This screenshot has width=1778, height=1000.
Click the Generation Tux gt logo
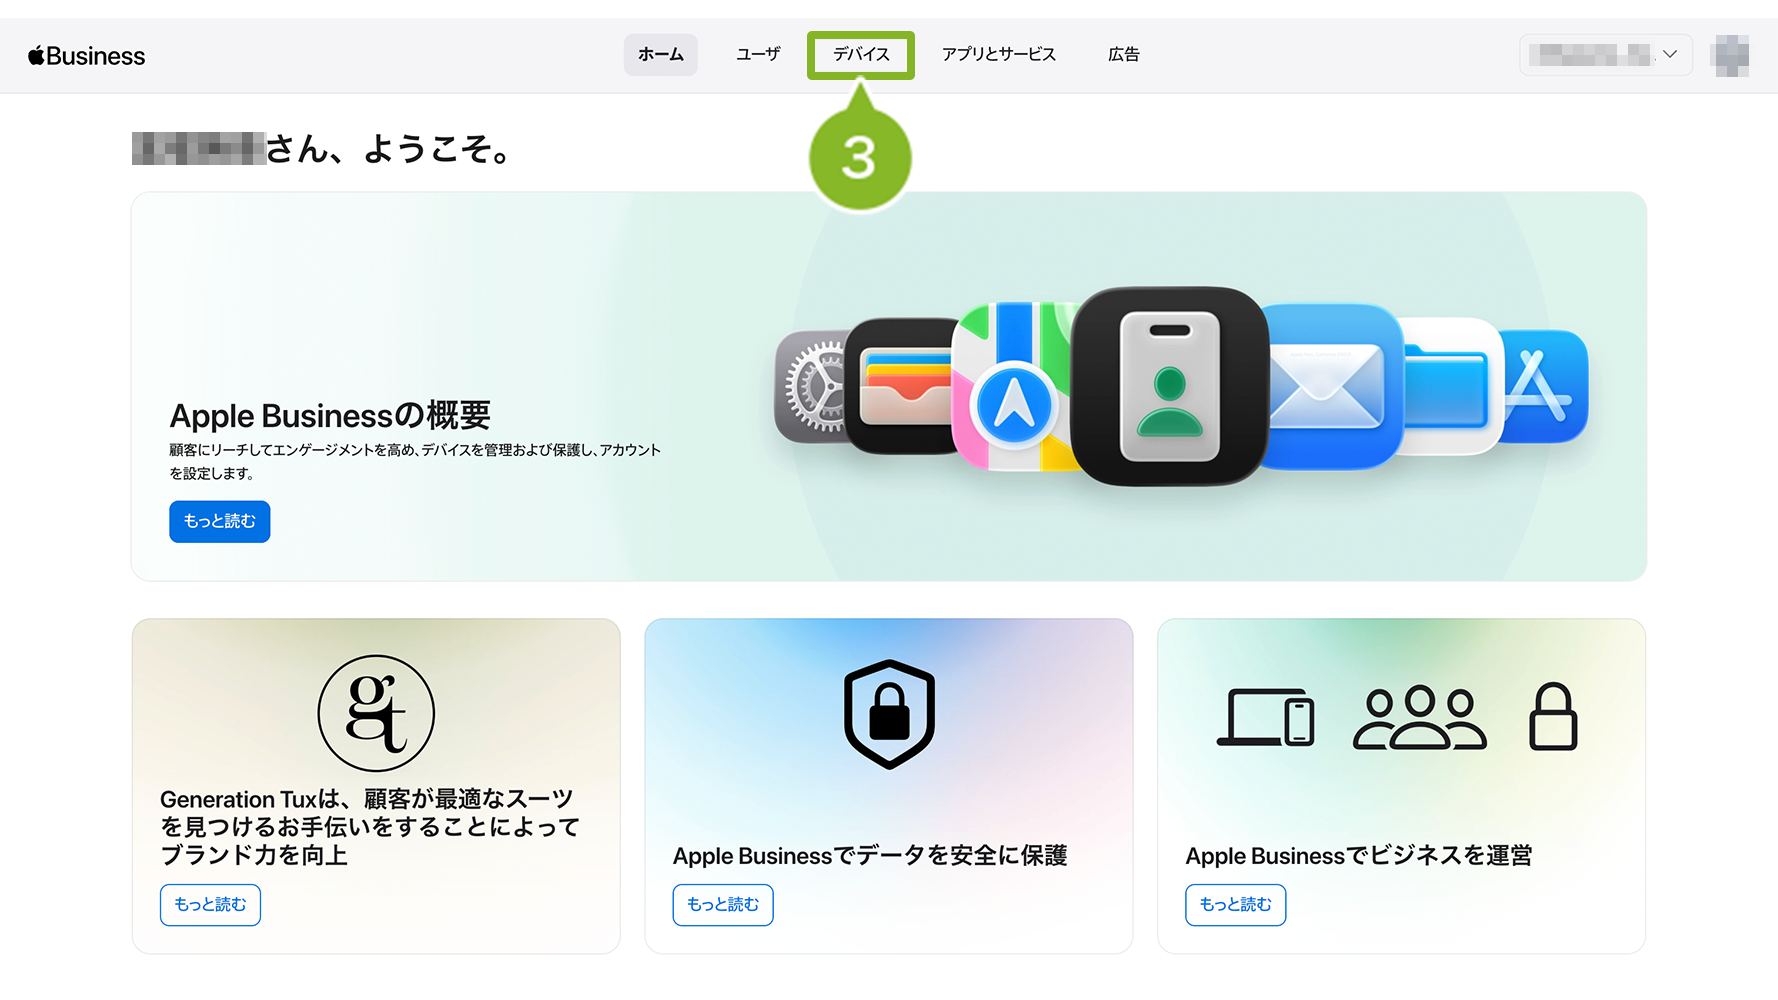376,713
